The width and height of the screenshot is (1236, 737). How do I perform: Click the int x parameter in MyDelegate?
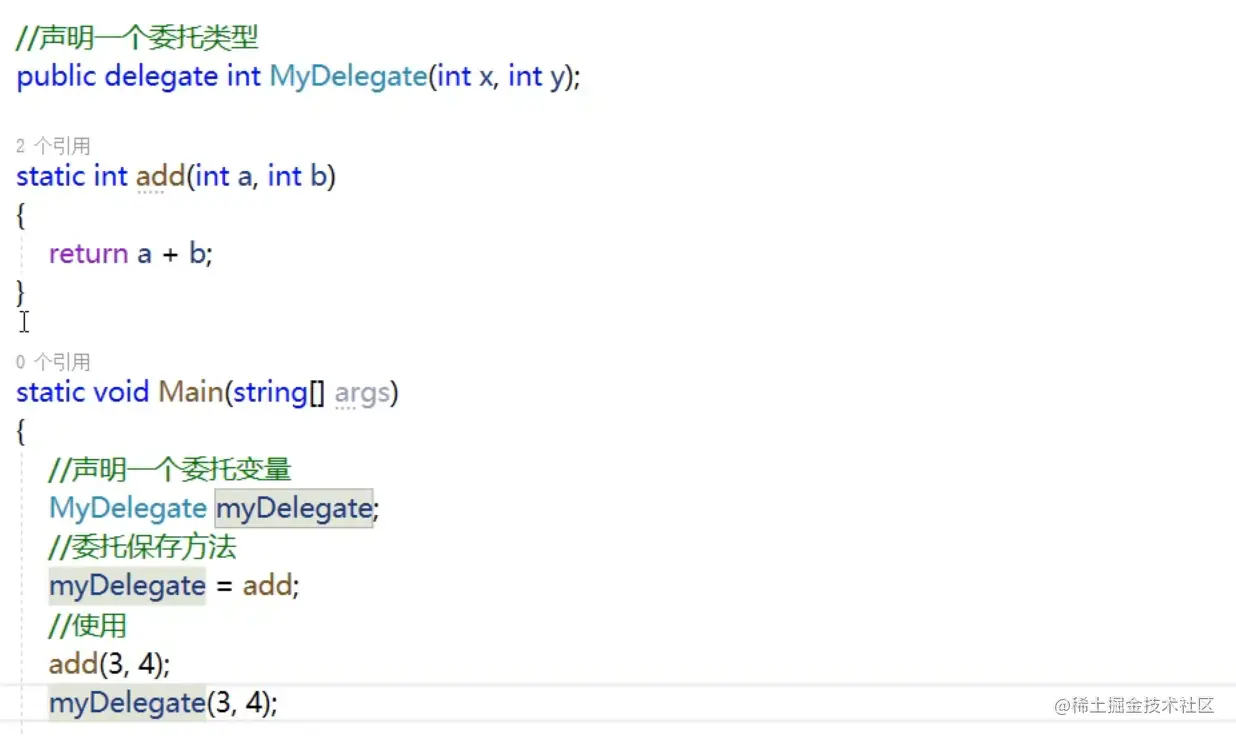466,76
